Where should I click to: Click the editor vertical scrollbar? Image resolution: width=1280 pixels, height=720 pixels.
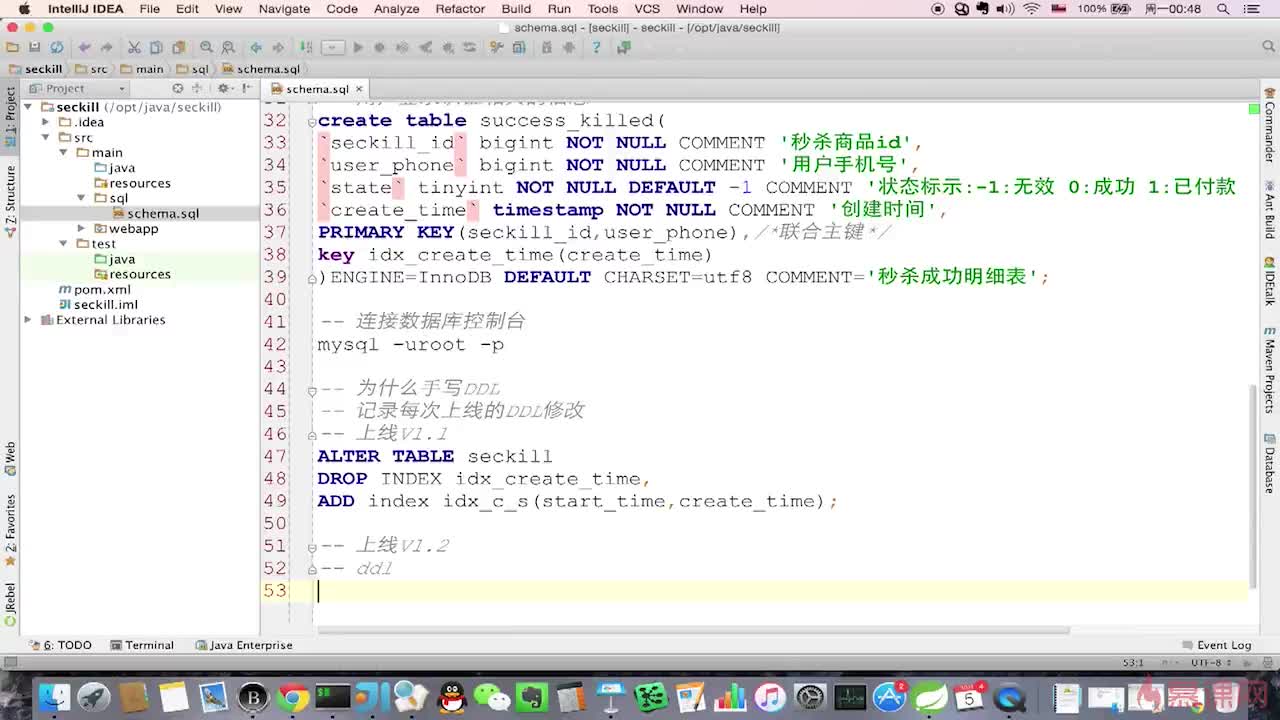1254,485
